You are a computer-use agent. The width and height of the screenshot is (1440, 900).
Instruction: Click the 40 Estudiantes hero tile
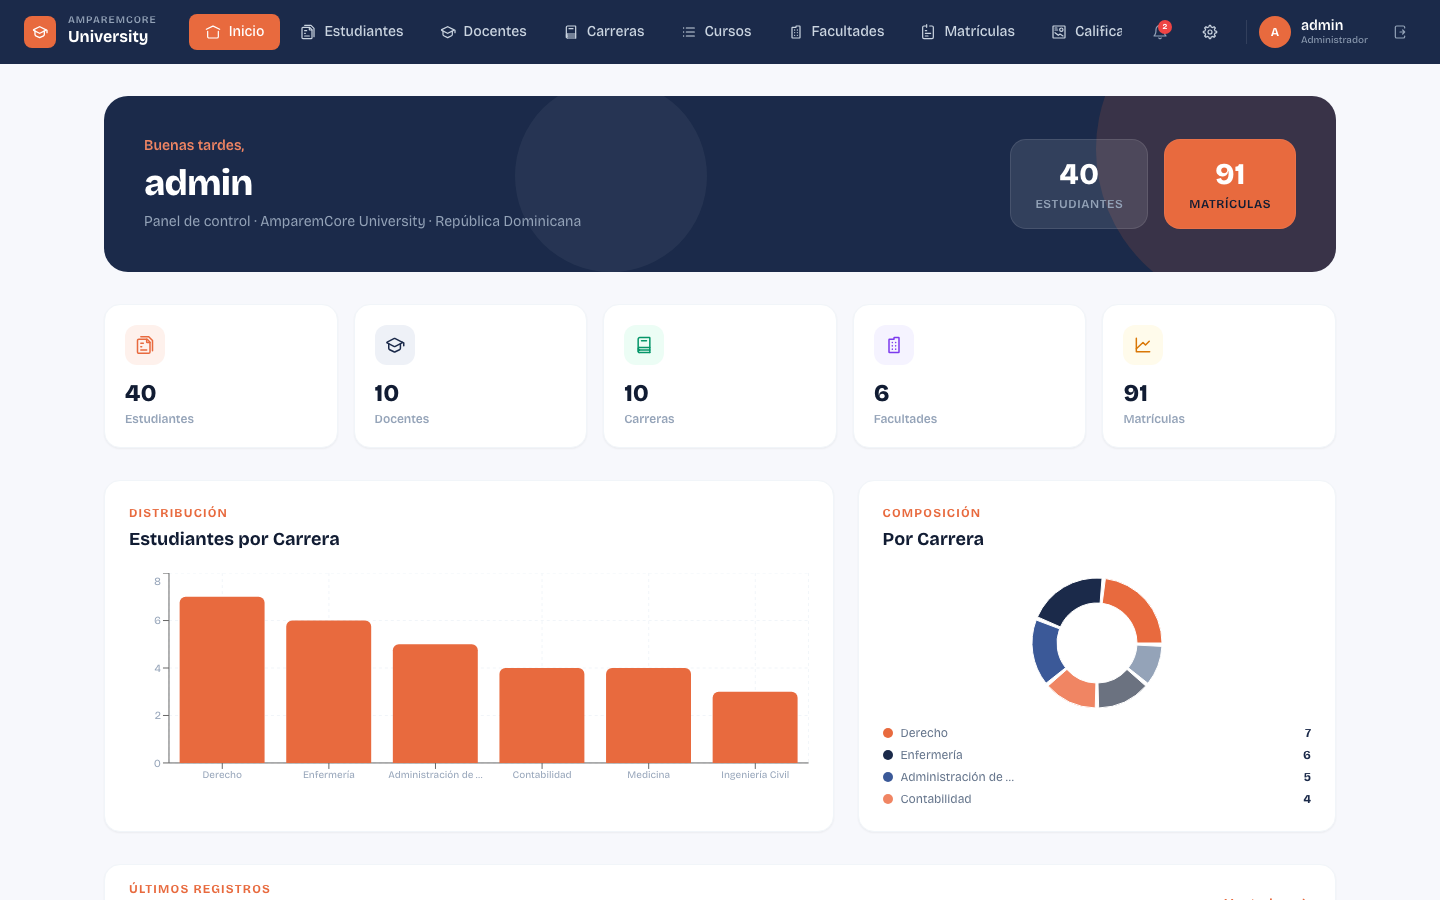coord(1079,184)
